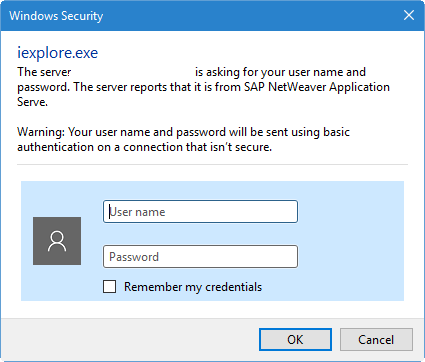This screenshot has width=425, height=362.
Task: Dismiss the prompt with Cancel
Action: click(x=376, y=340)
